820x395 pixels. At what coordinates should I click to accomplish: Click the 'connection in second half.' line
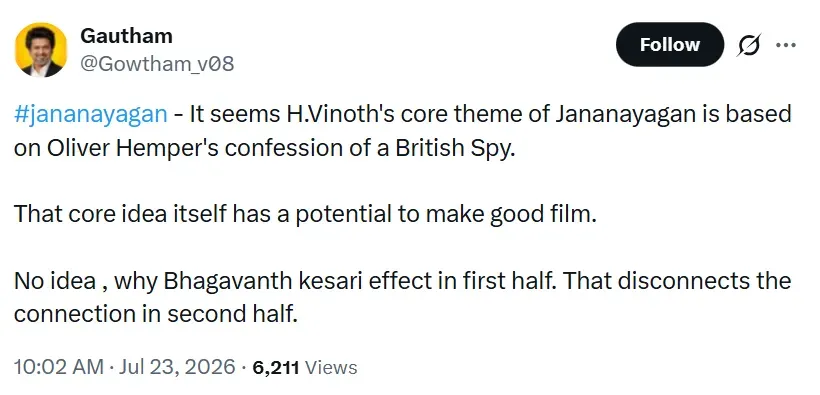(156, 314)
